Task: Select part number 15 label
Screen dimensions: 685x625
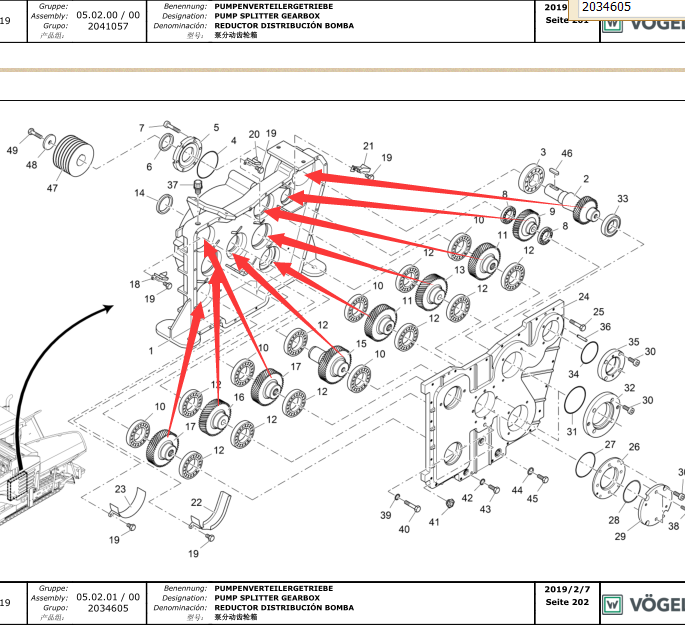Action: click(x=361, y=344)
